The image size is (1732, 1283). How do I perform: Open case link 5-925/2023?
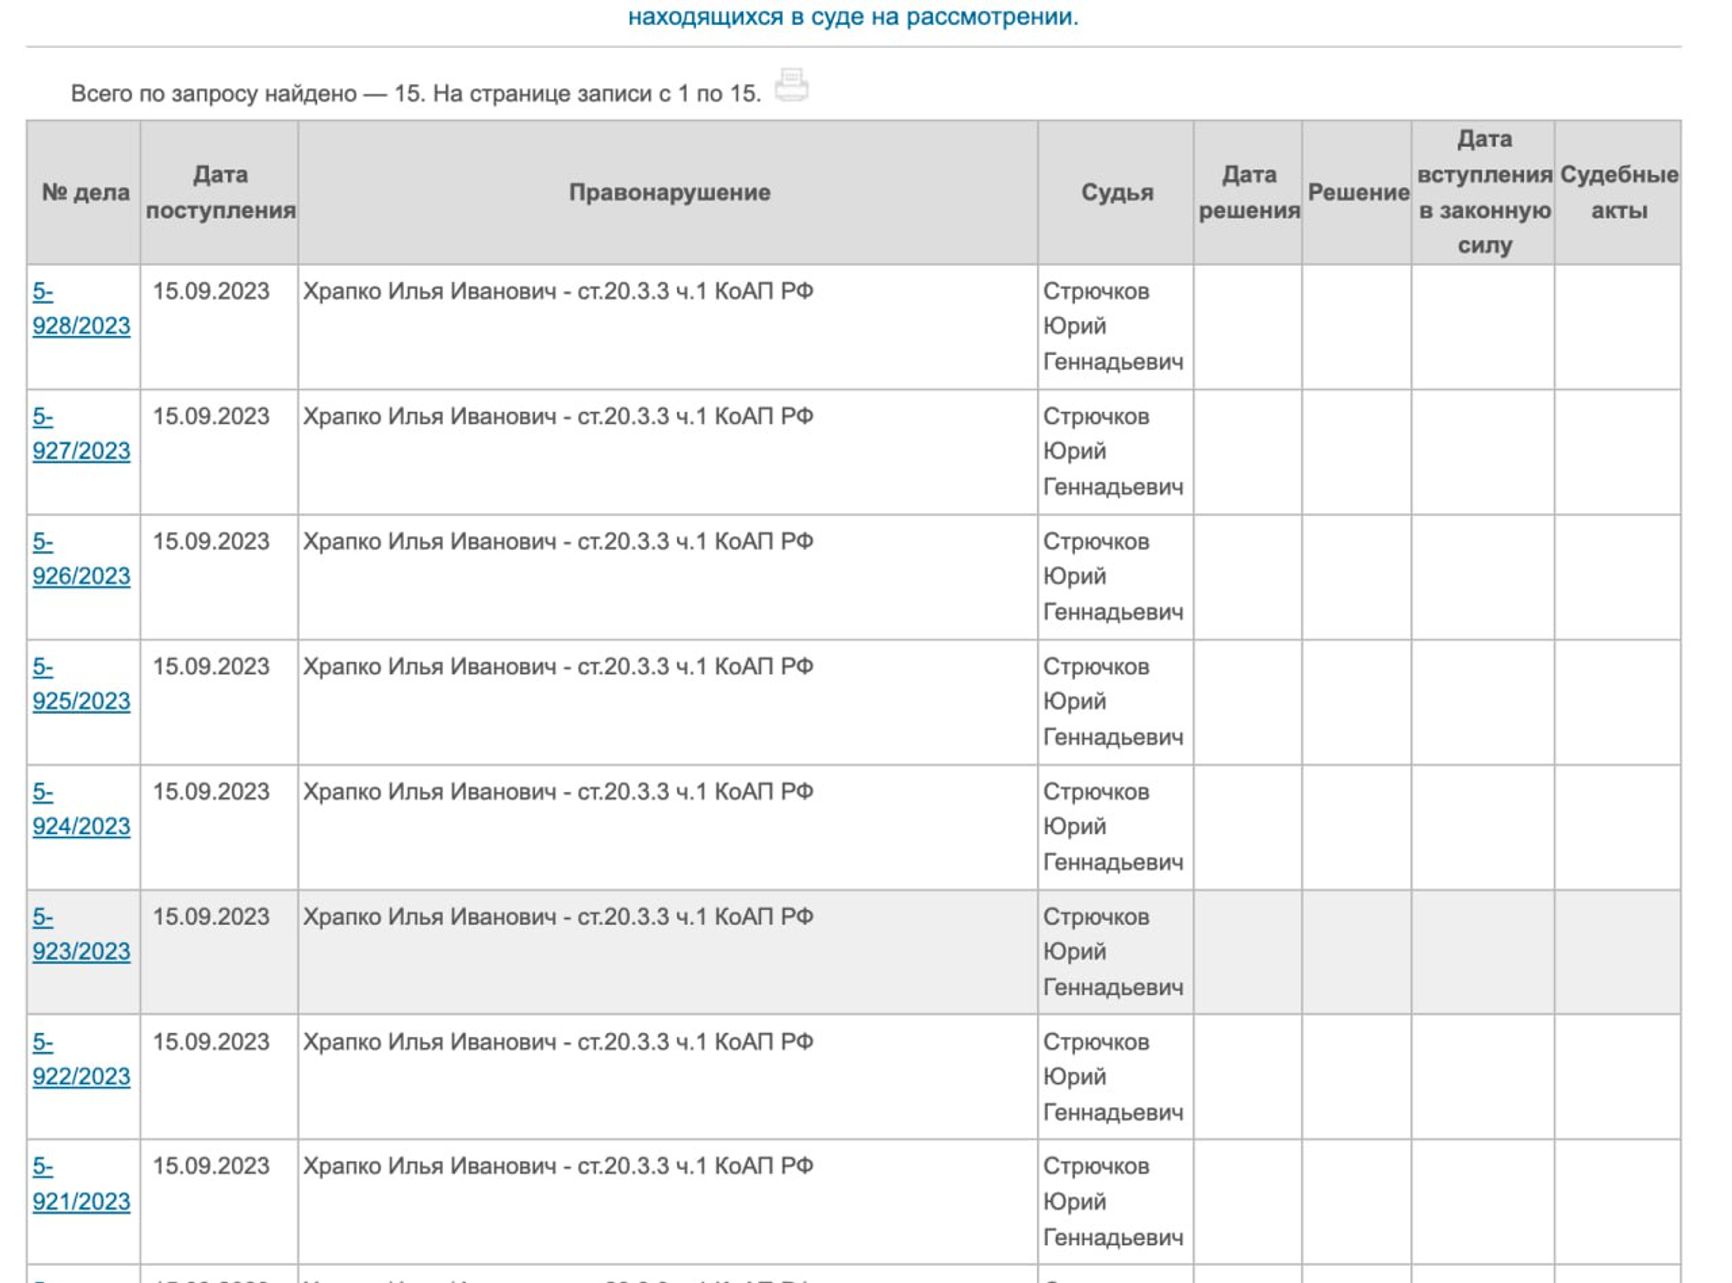point(81,701)
